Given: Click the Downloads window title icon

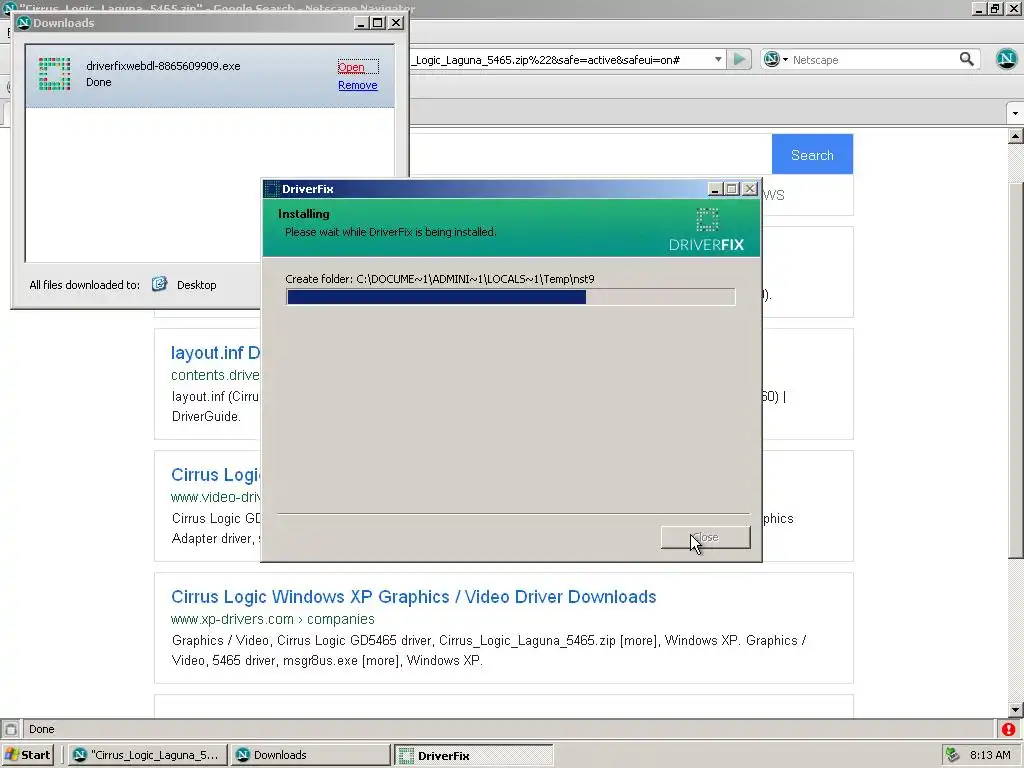Looking at the screenshot, I should point(24,23).
